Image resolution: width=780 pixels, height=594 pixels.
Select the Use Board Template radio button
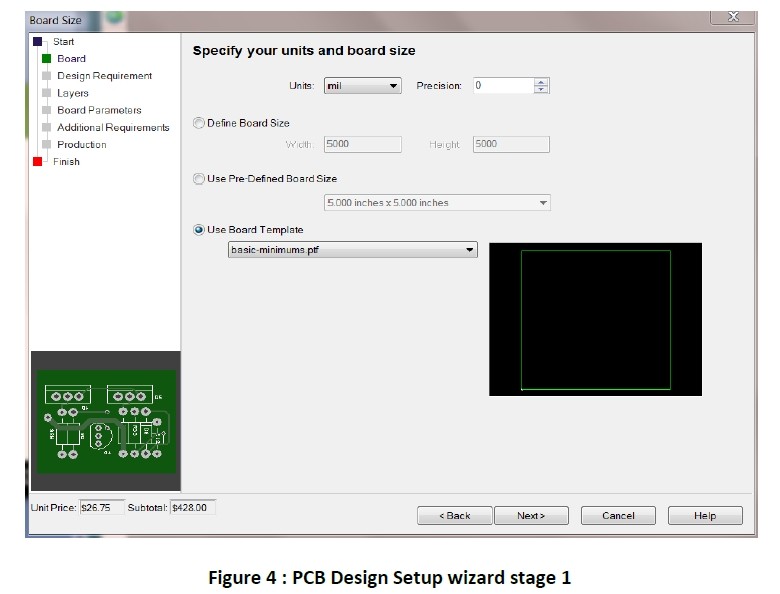click(x=198, y=230)
